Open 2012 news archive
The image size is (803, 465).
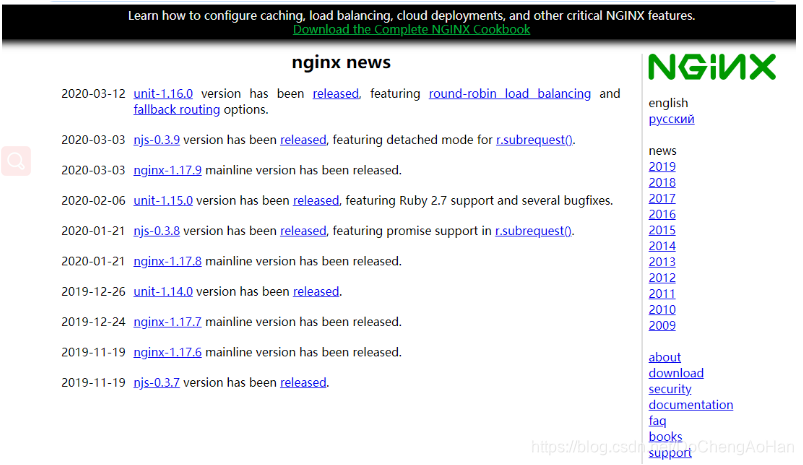(x=662, y=278)
